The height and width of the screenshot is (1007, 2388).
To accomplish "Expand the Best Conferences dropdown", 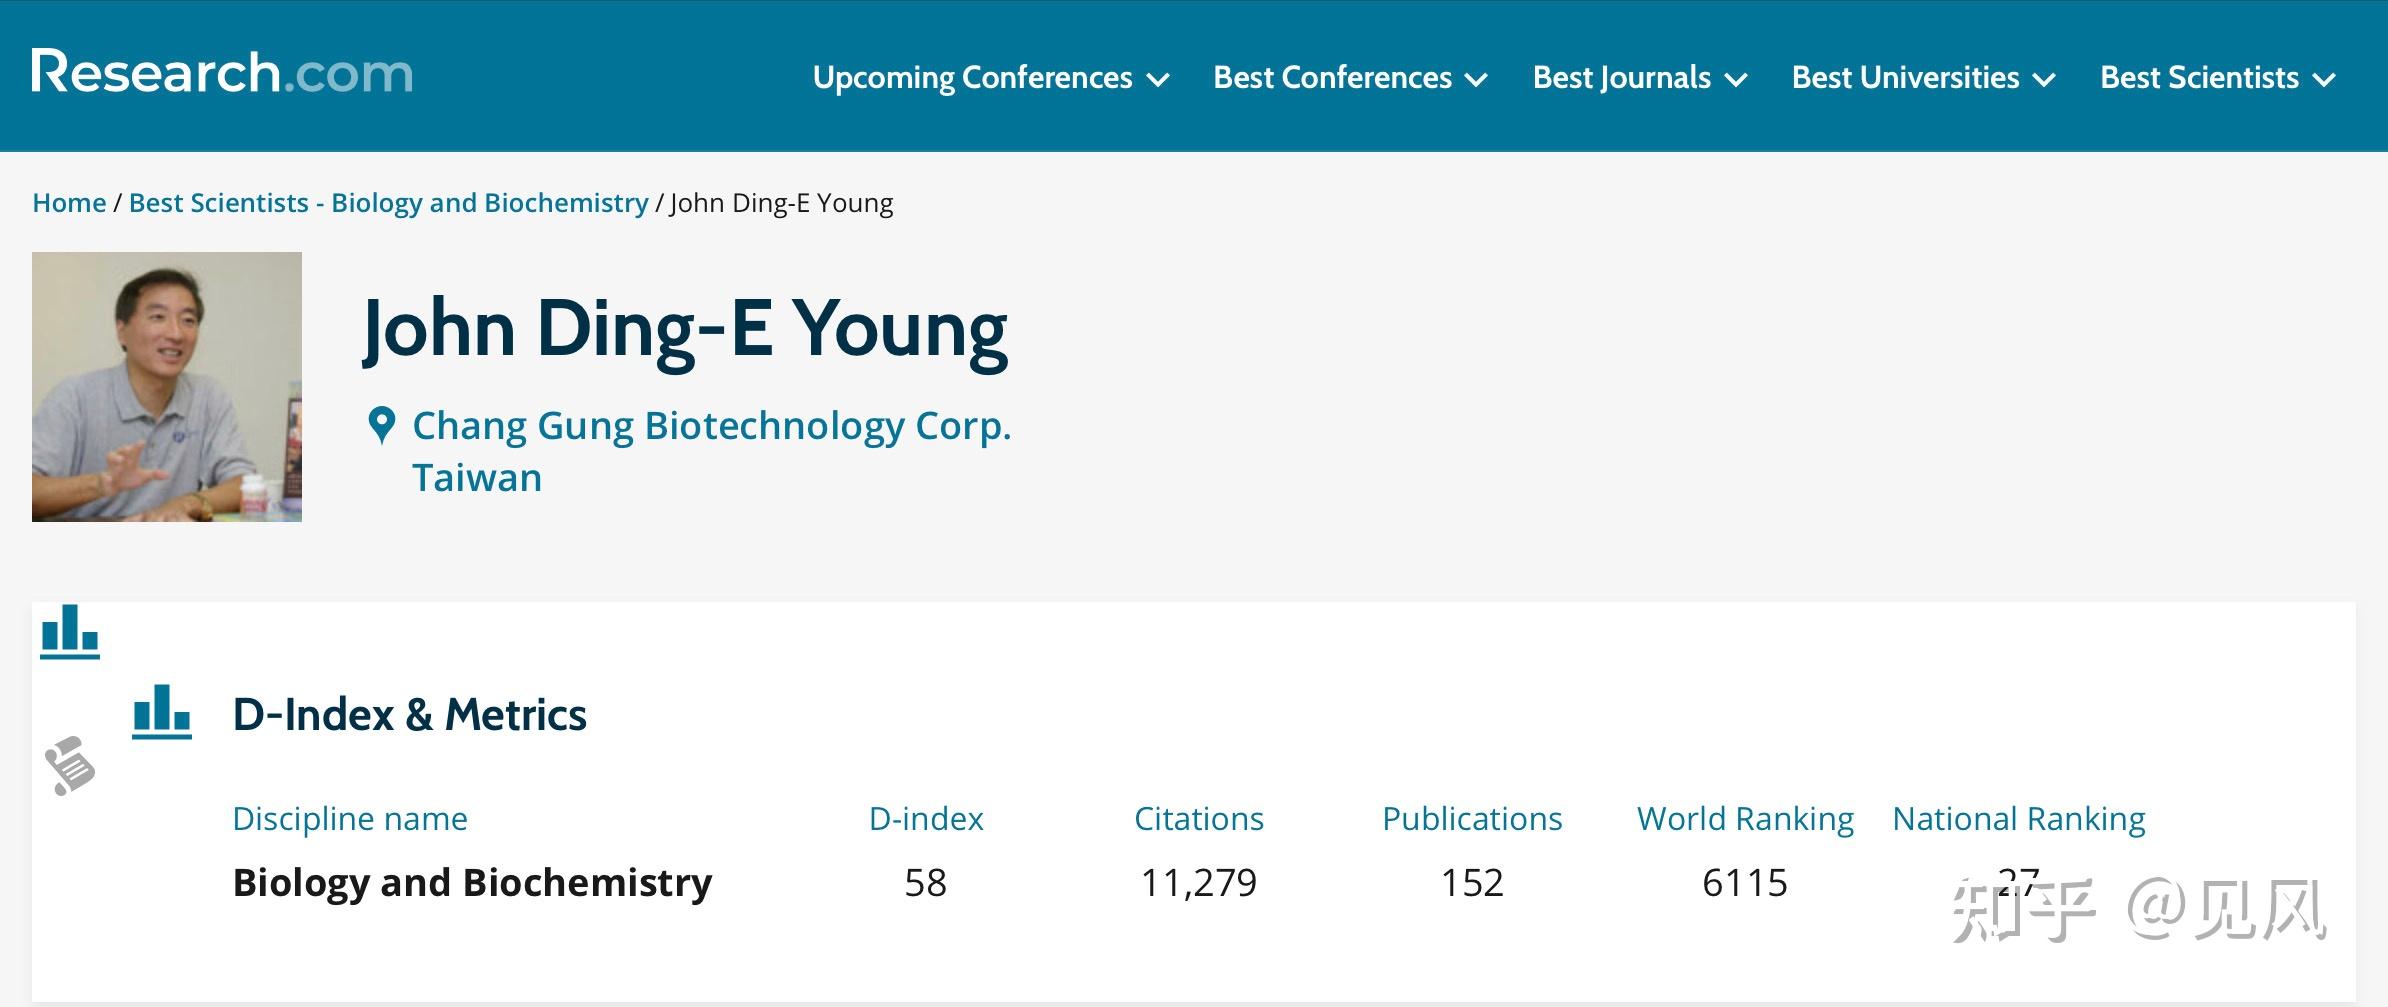I will (1350, 78).
